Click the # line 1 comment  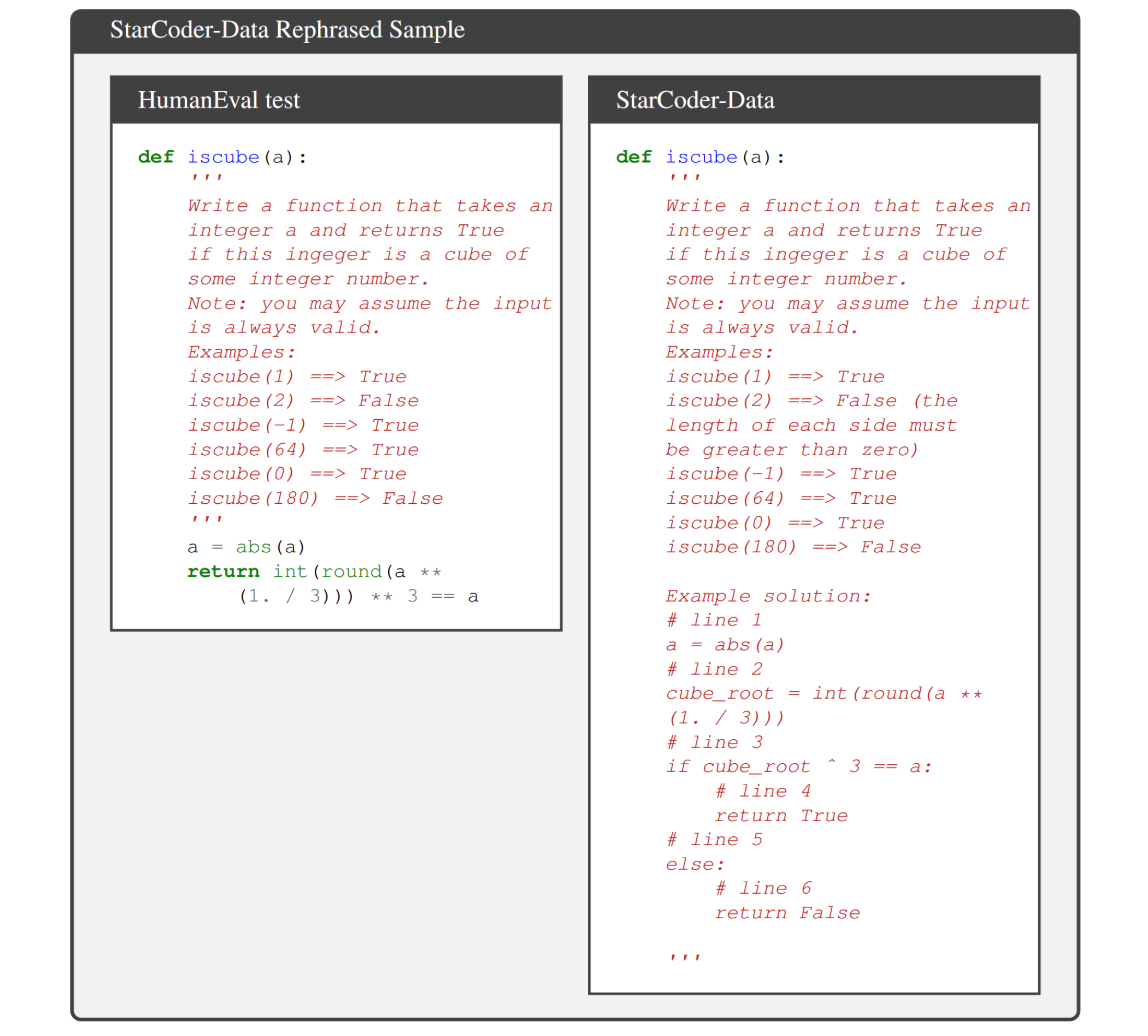(714, 620)
